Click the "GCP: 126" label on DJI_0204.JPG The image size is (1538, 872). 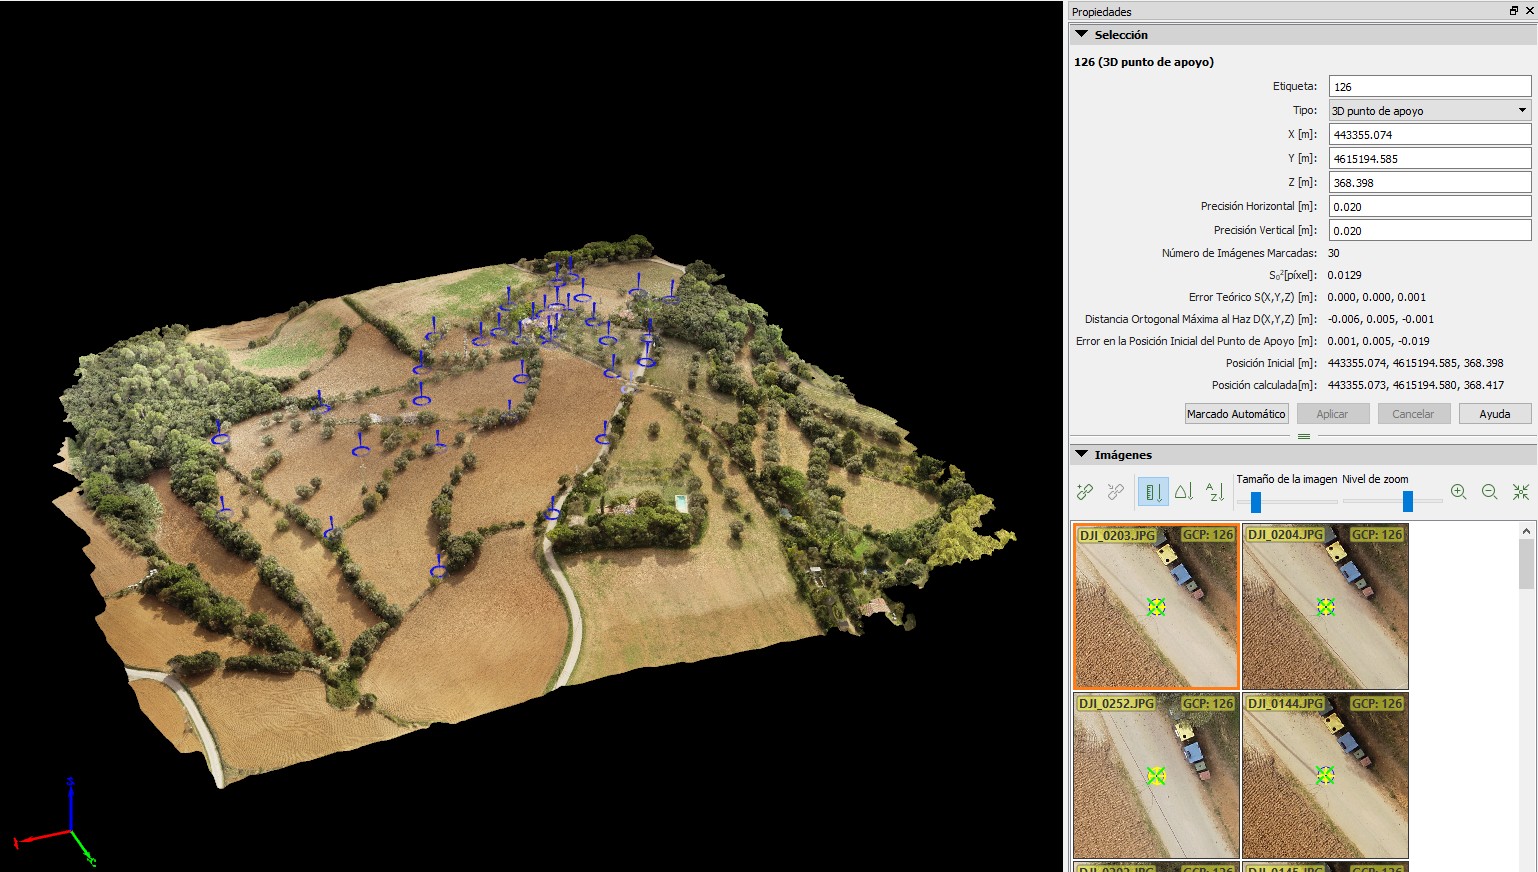(1377, 535)
